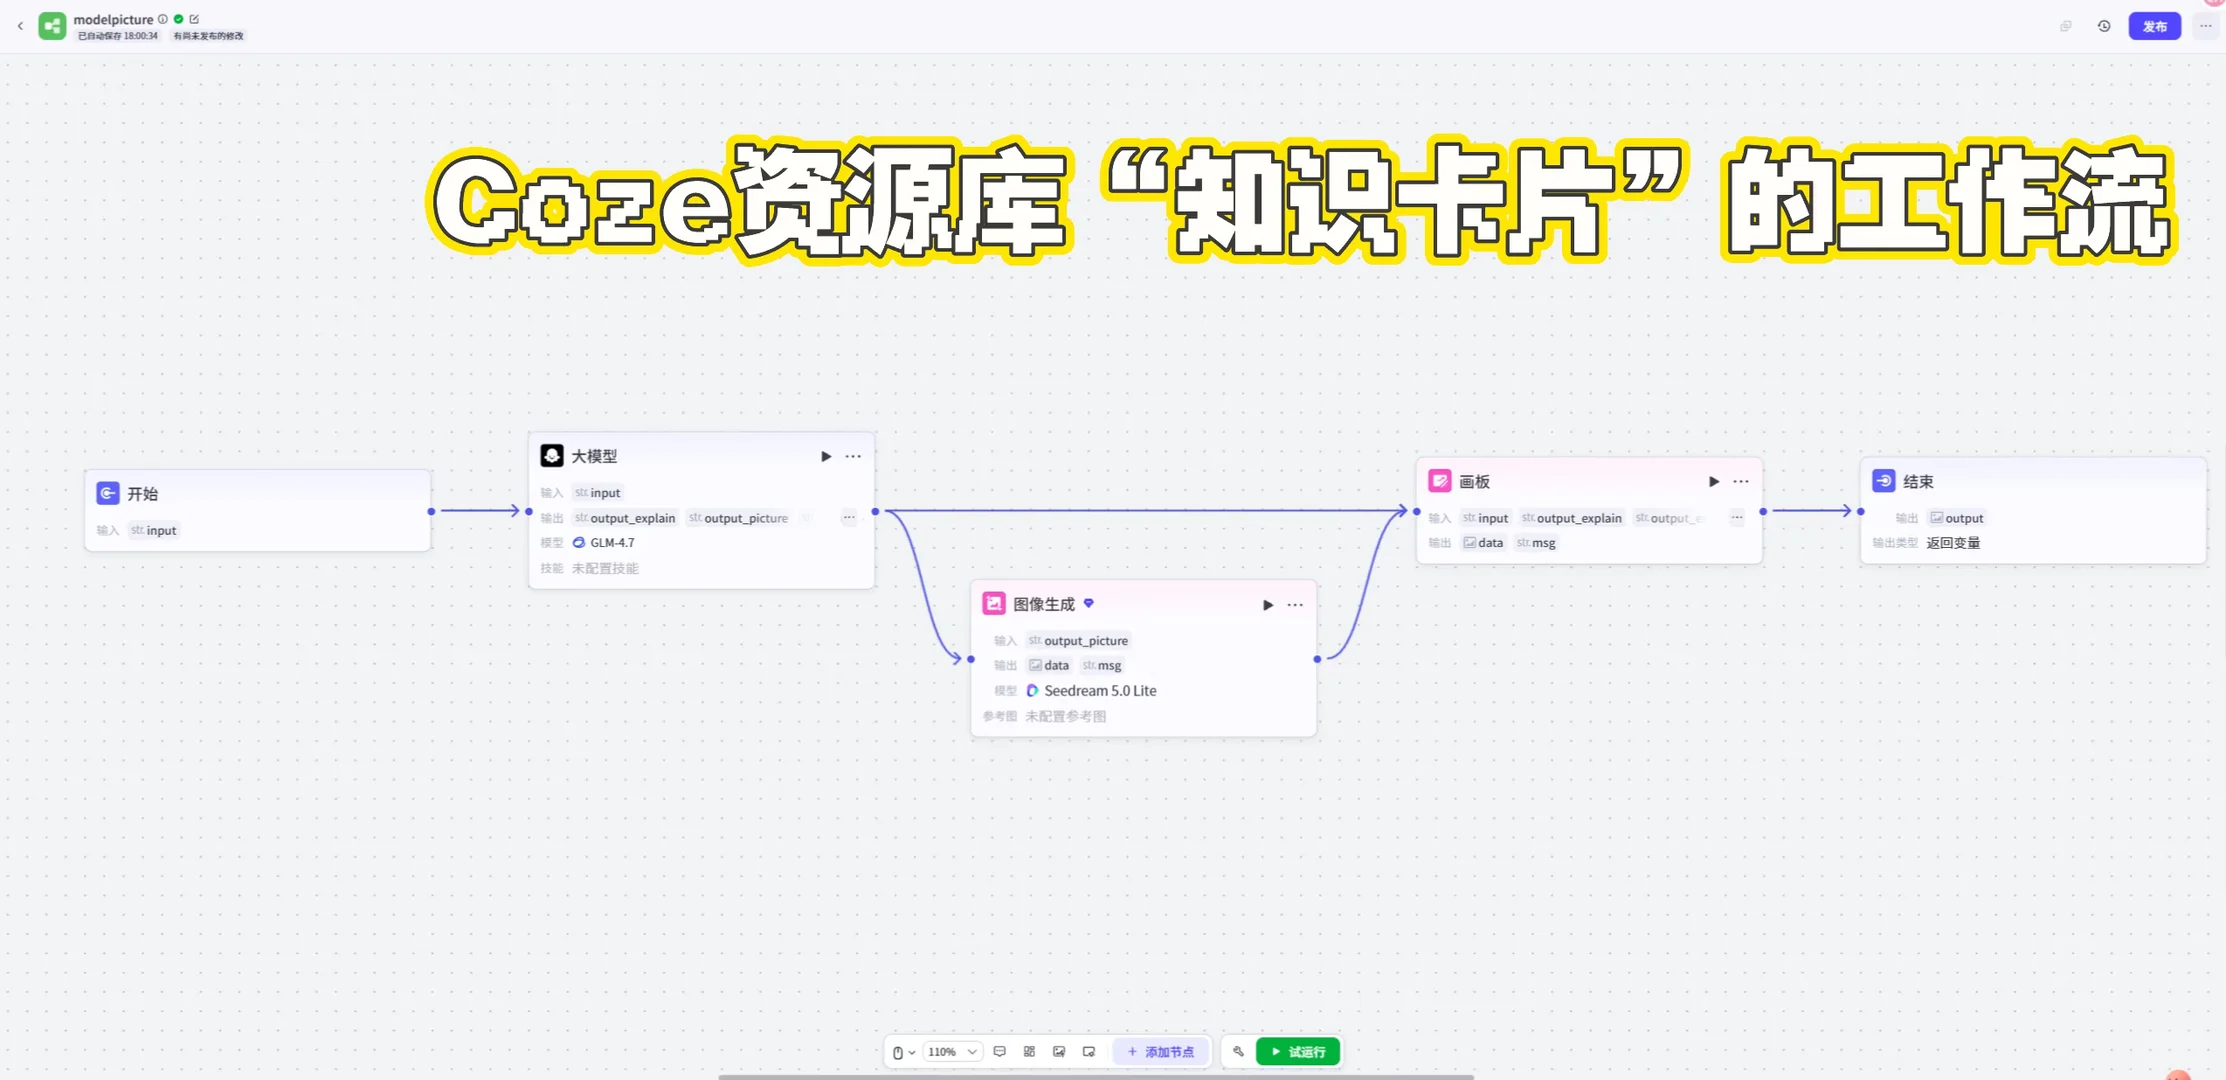Toggle the minimap toolbar icon
The image size is (2226, 1080).
(x=1089, y=1052)
